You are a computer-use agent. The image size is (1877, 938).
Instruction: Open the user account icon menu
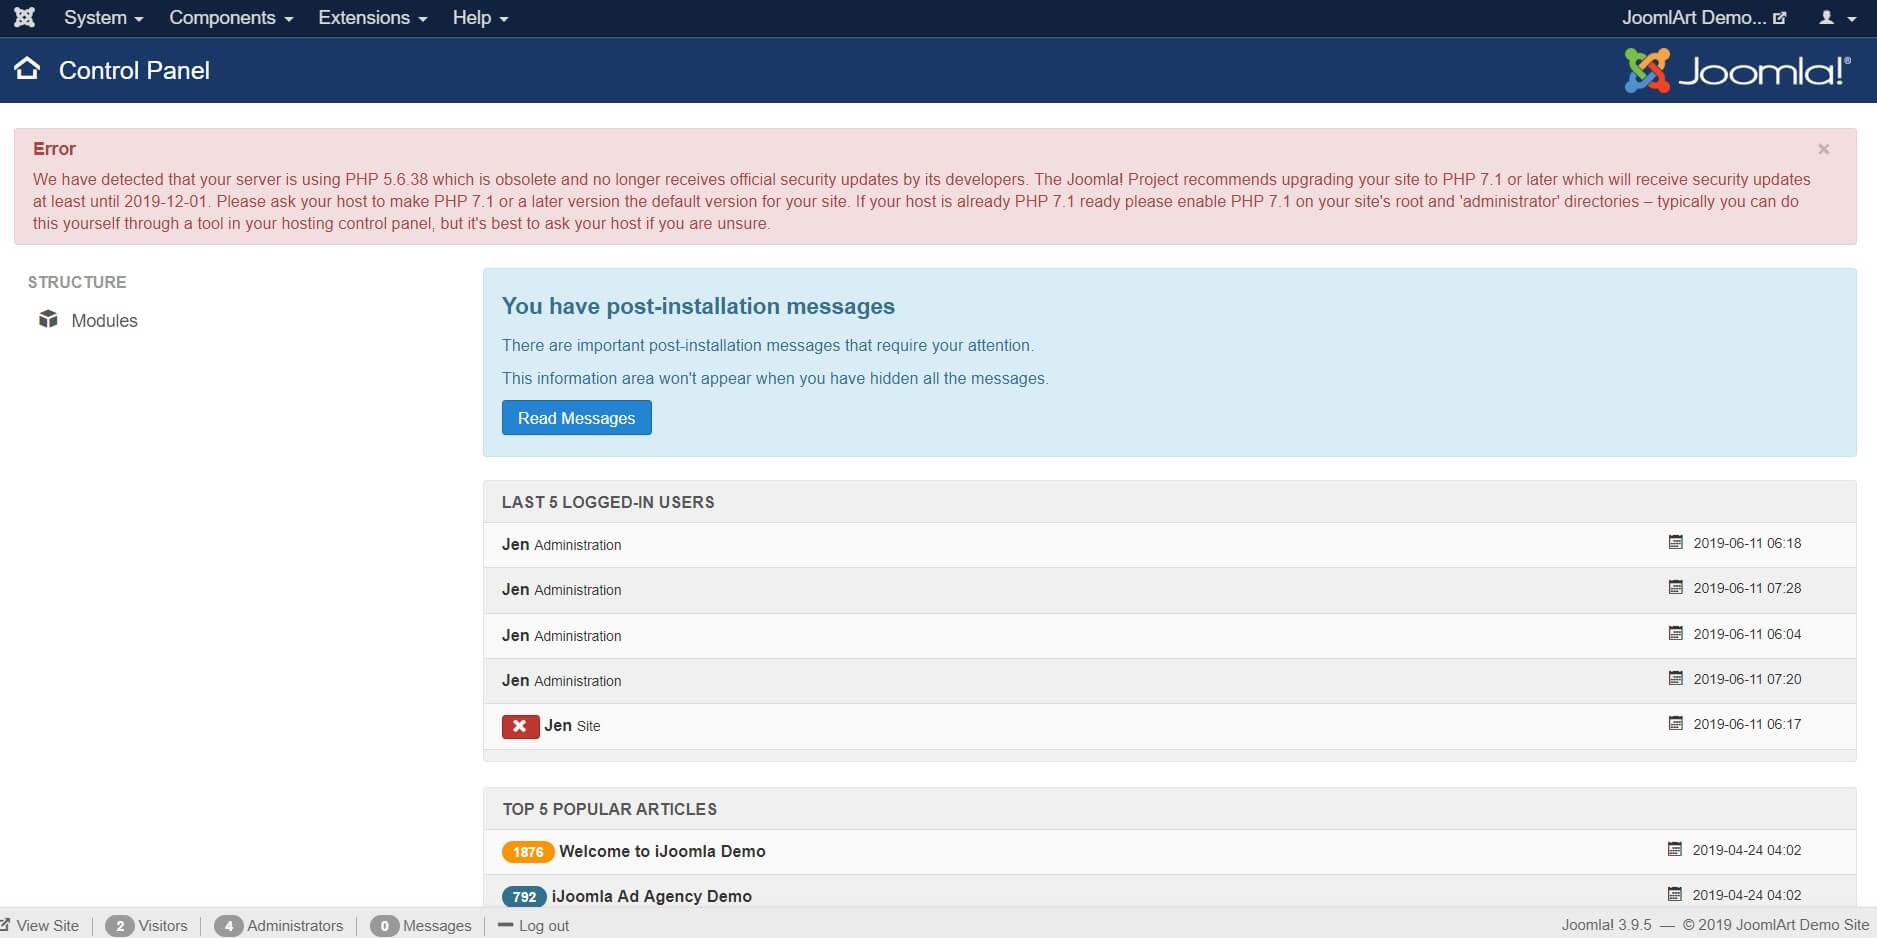pyautogui.click(x=1837, y=18)
